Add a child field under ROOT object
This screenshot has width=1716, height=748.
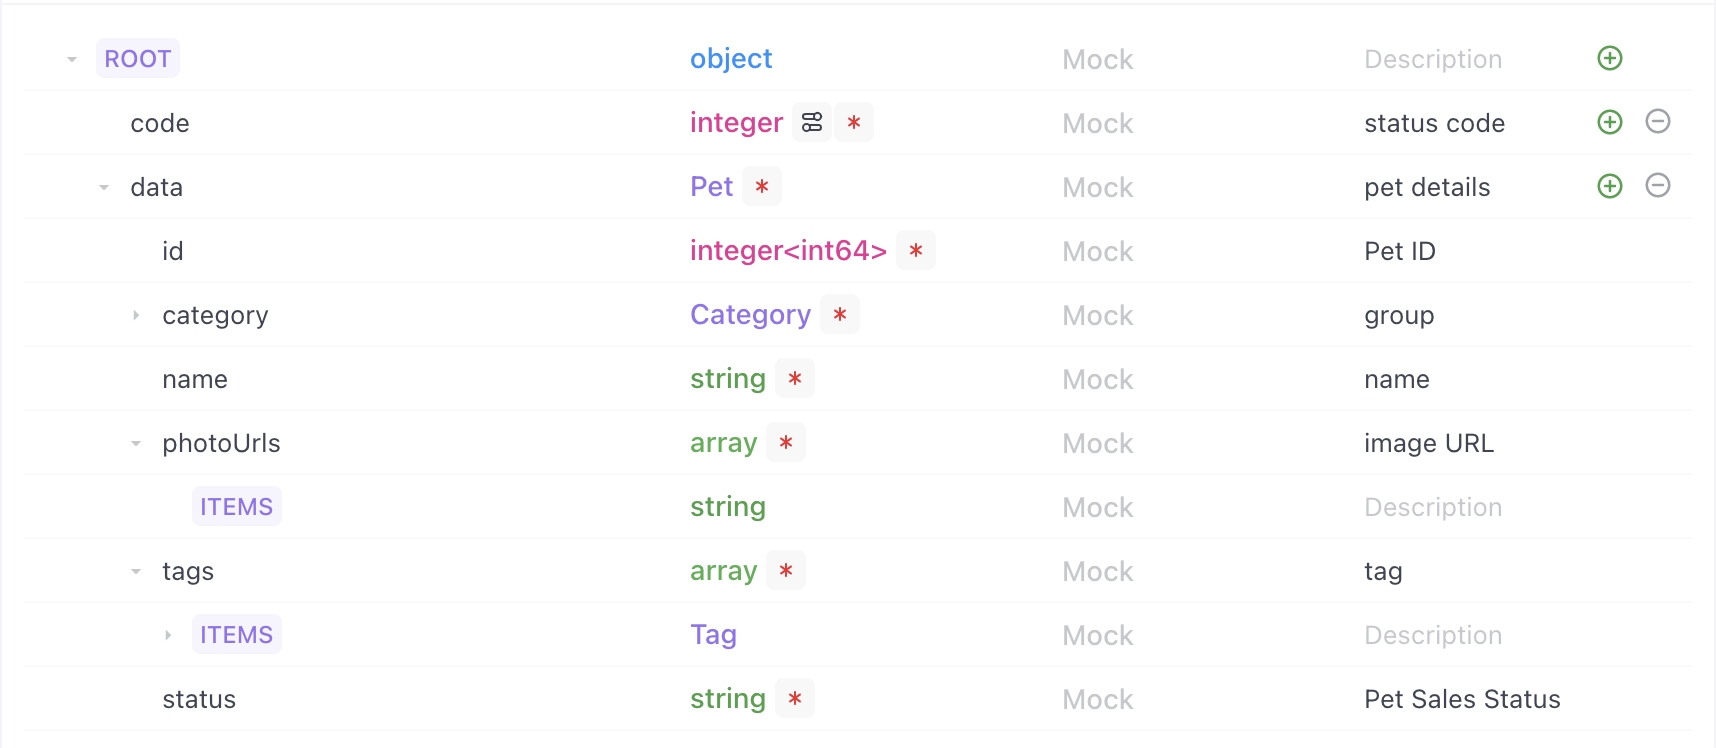pos(1609,58)
